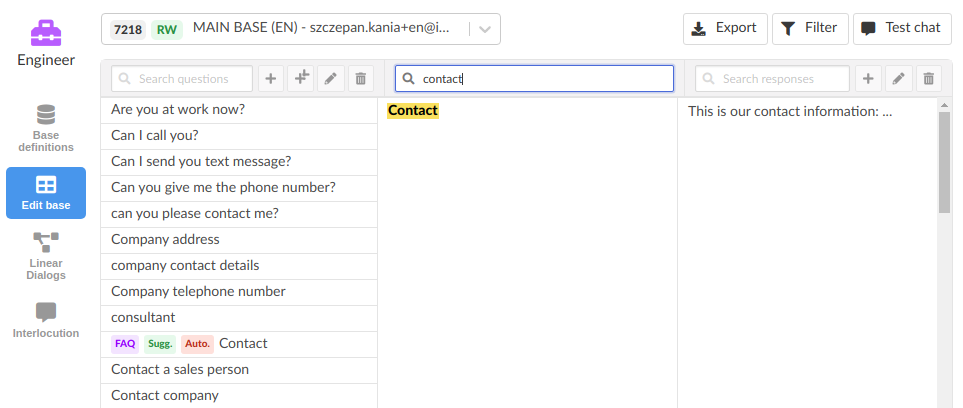Go to Linear Dialogs section
The image size is (963, 408).
pyautogui.click(x=46, y=256)
